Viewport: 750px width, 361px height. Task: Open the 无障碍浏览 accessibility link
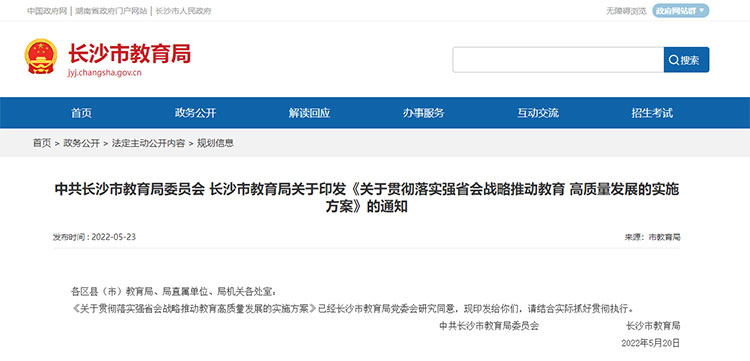[x=626, y=11]
